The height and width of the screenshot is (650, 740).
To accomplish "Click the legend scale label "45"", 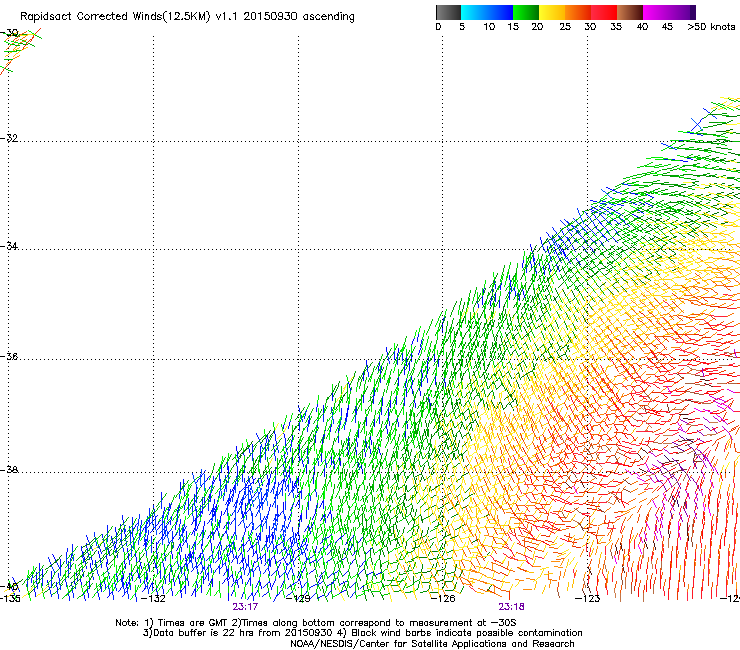I will click(x=667, y=27).
